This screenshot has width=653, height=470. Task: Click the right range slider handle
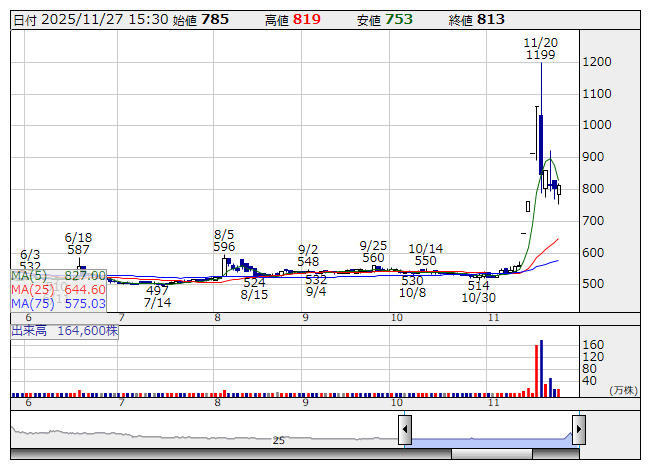click(578, 430)
